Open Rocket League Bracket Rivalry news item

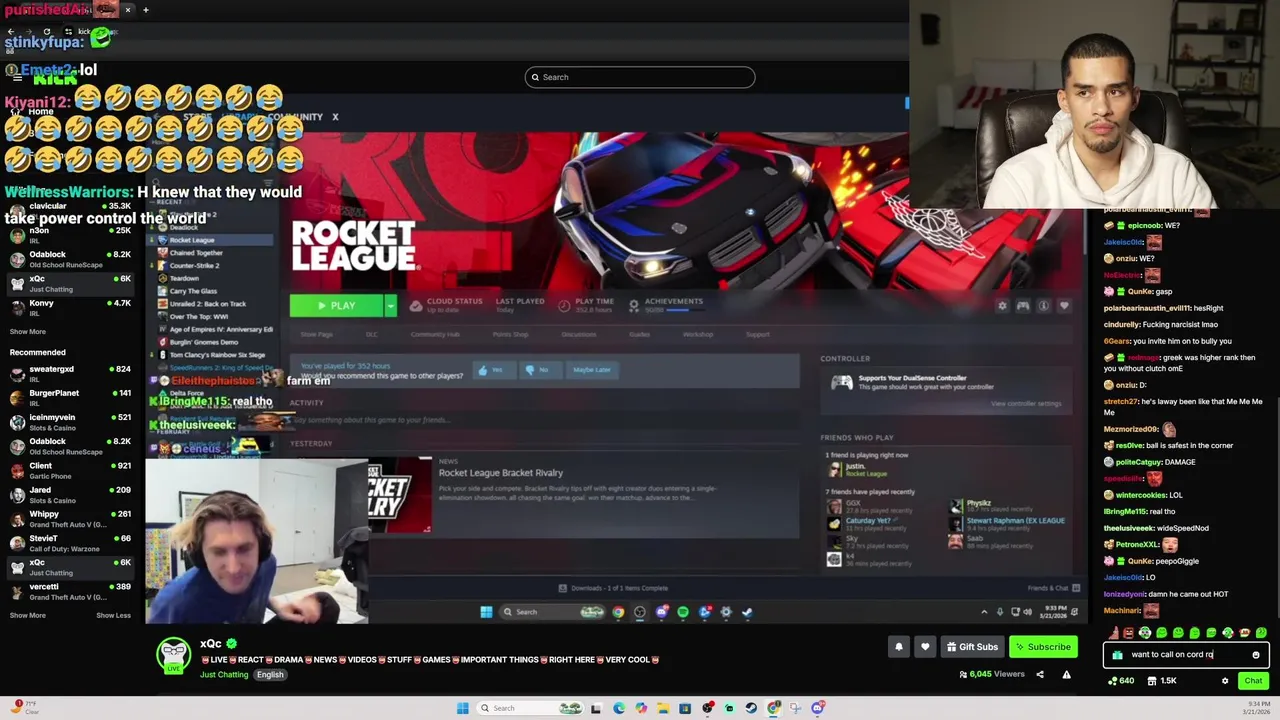501,473
